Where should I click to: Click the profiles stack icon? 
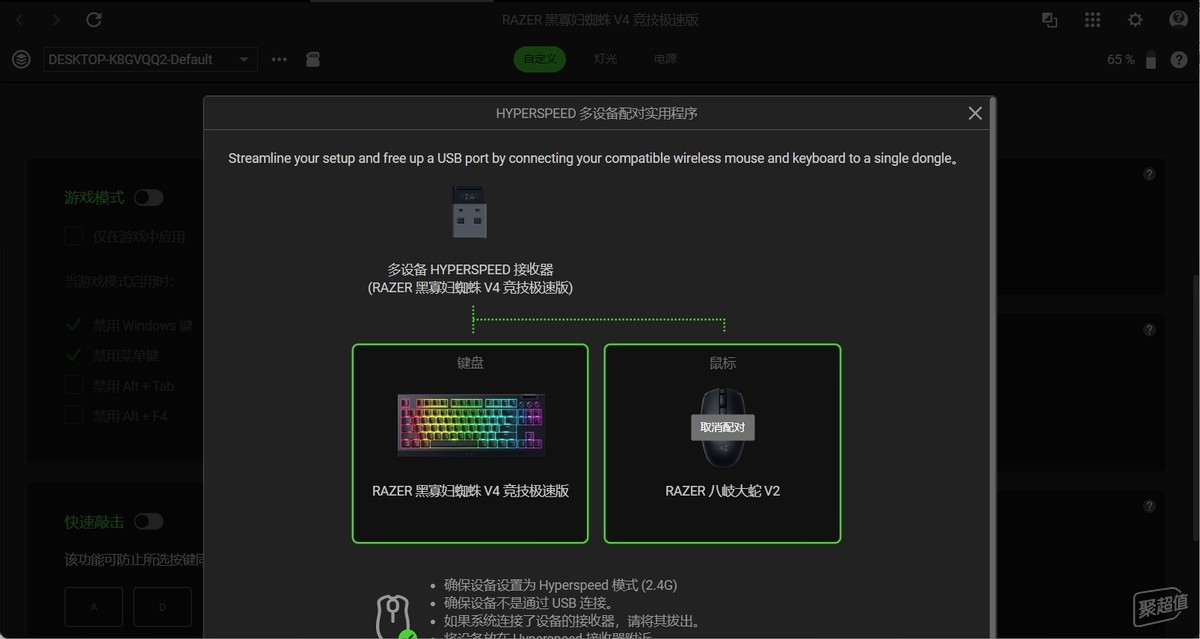click(x=21, y=60)
